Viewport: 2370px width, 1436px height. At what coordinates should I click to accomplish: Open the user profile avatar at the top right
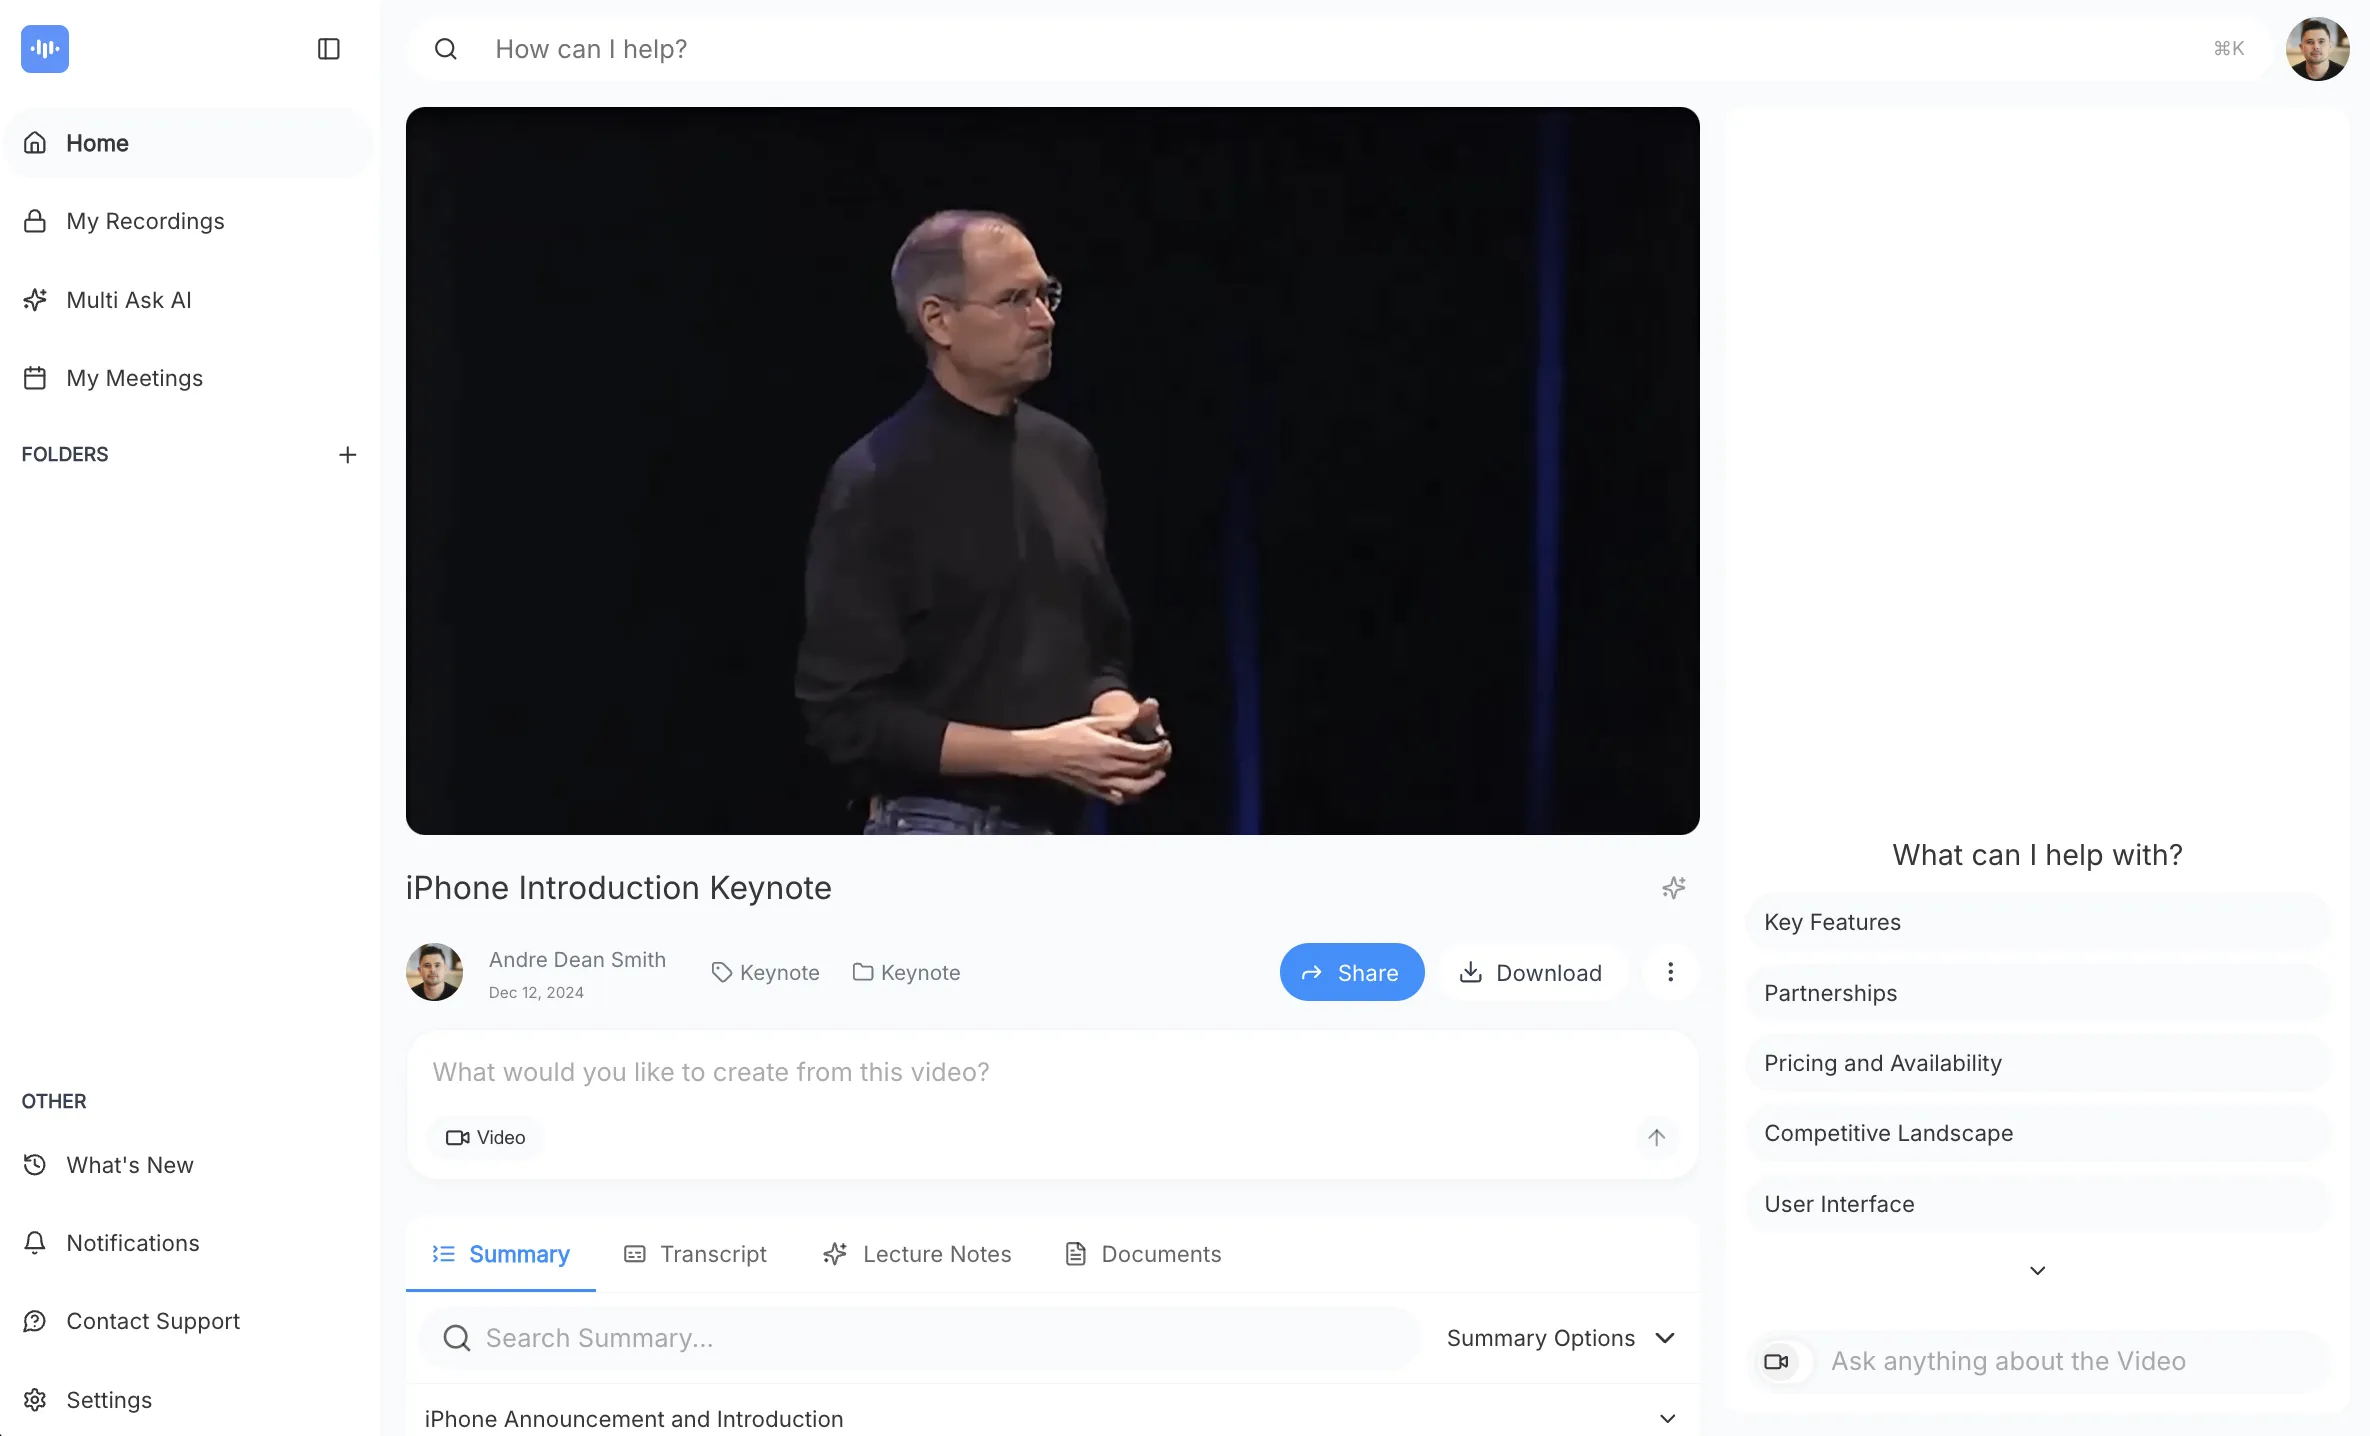[2317, 49]
